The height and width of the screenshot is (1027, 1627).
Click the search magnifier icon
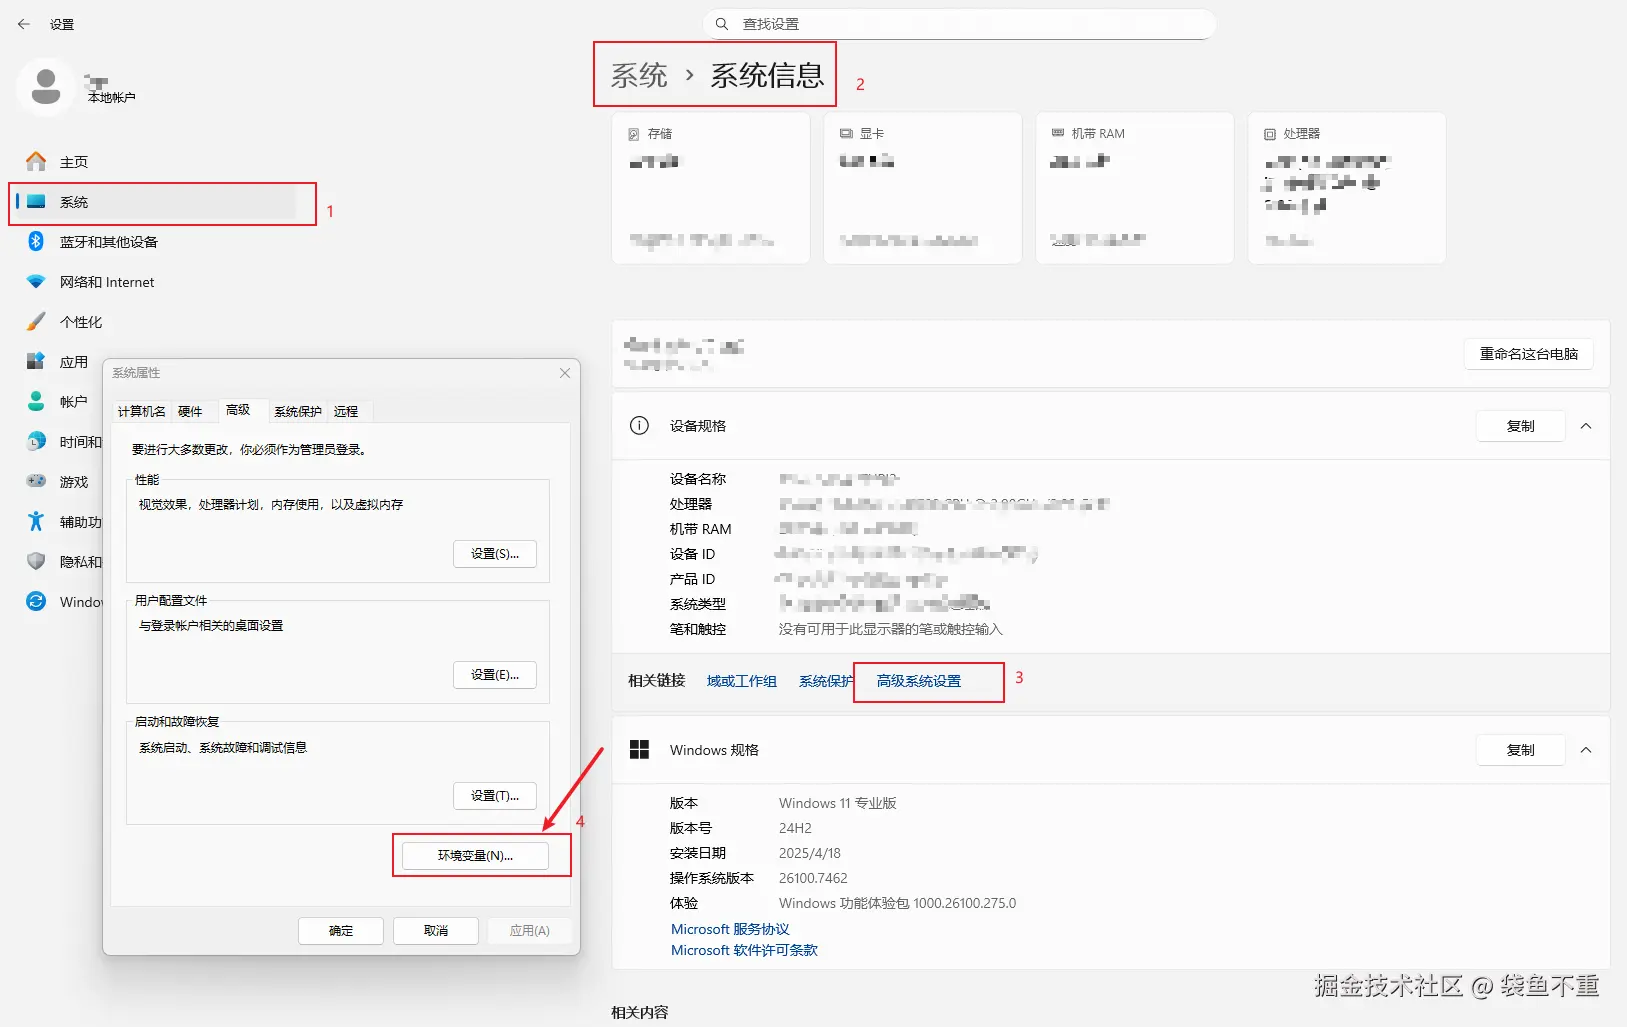(722, 24)
